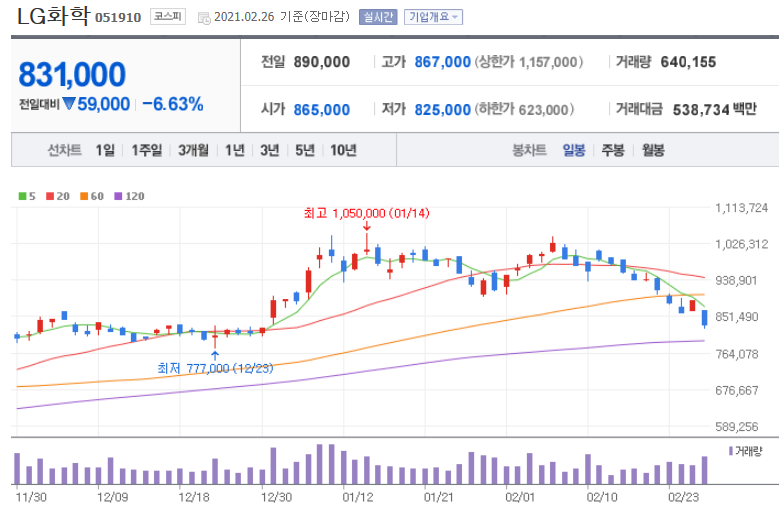The image size is (779, 506).
Task: Select the 1주일 line chart tab
Action: pyautogui.click(x=147, y=150)
